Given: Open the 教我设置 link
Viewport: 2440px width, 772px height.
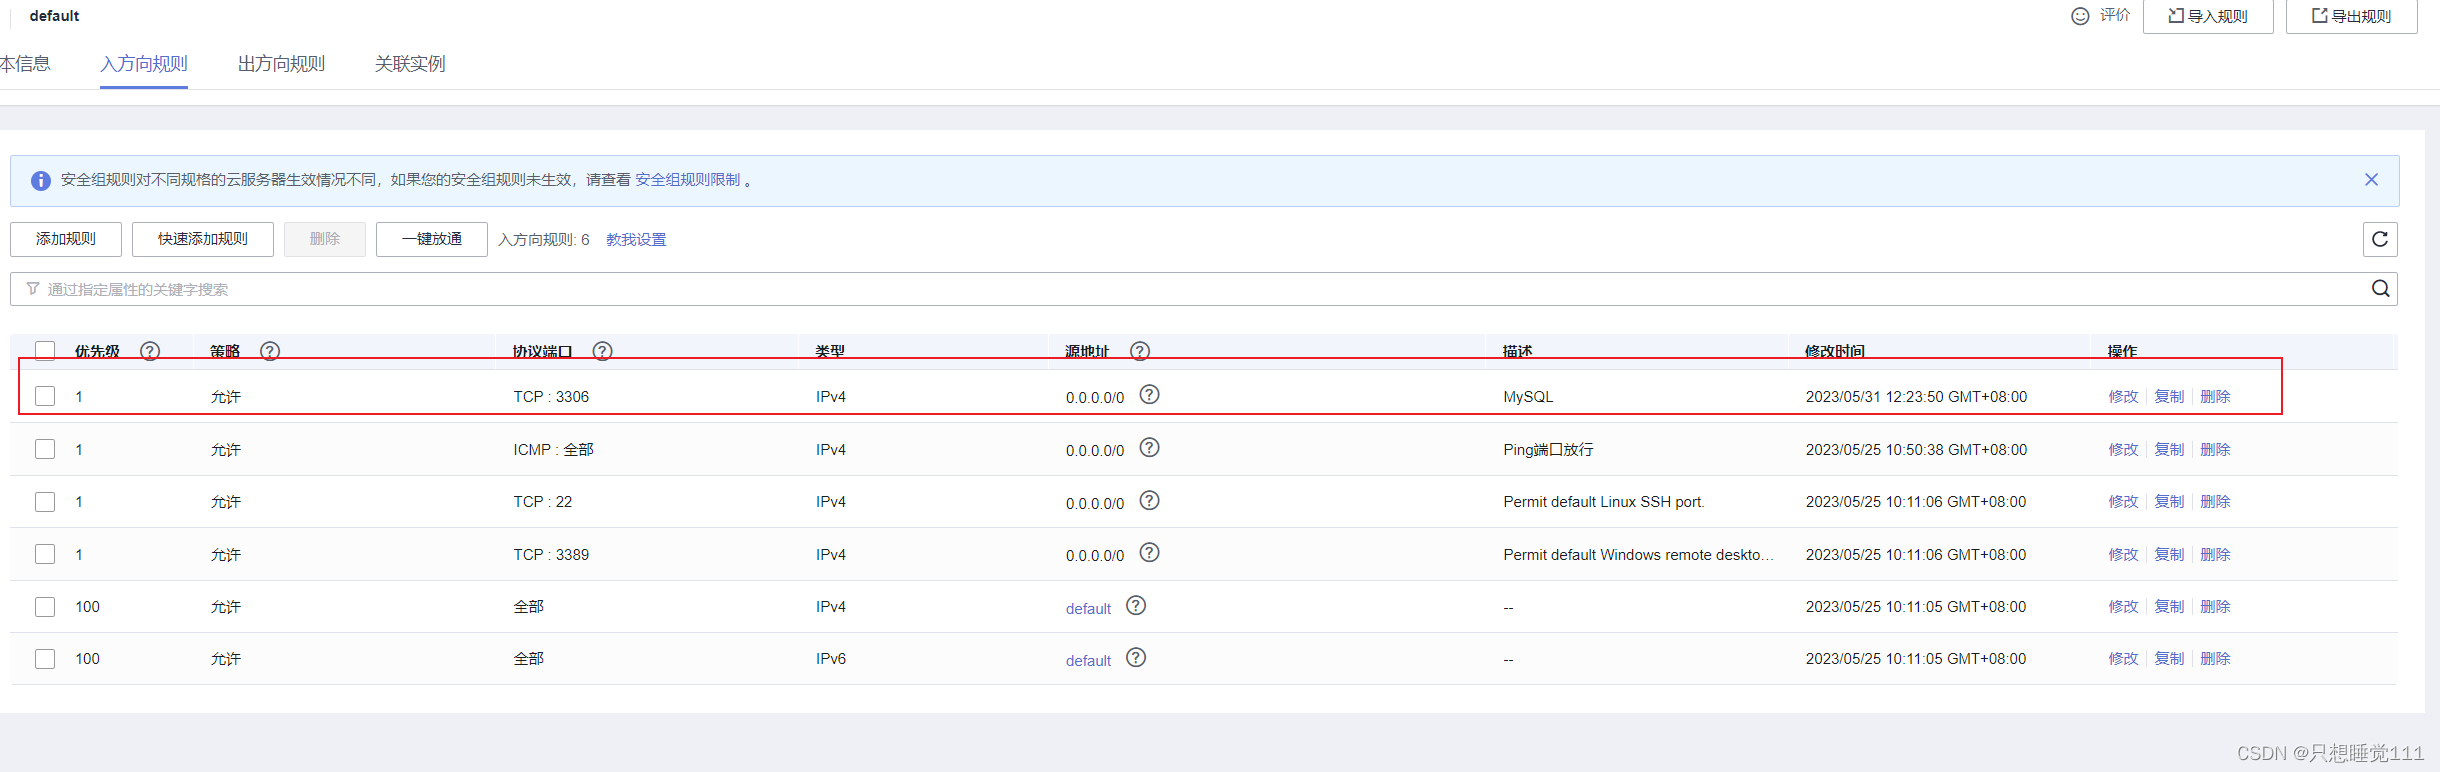Looking at the screenshot, I should point(636,240).
